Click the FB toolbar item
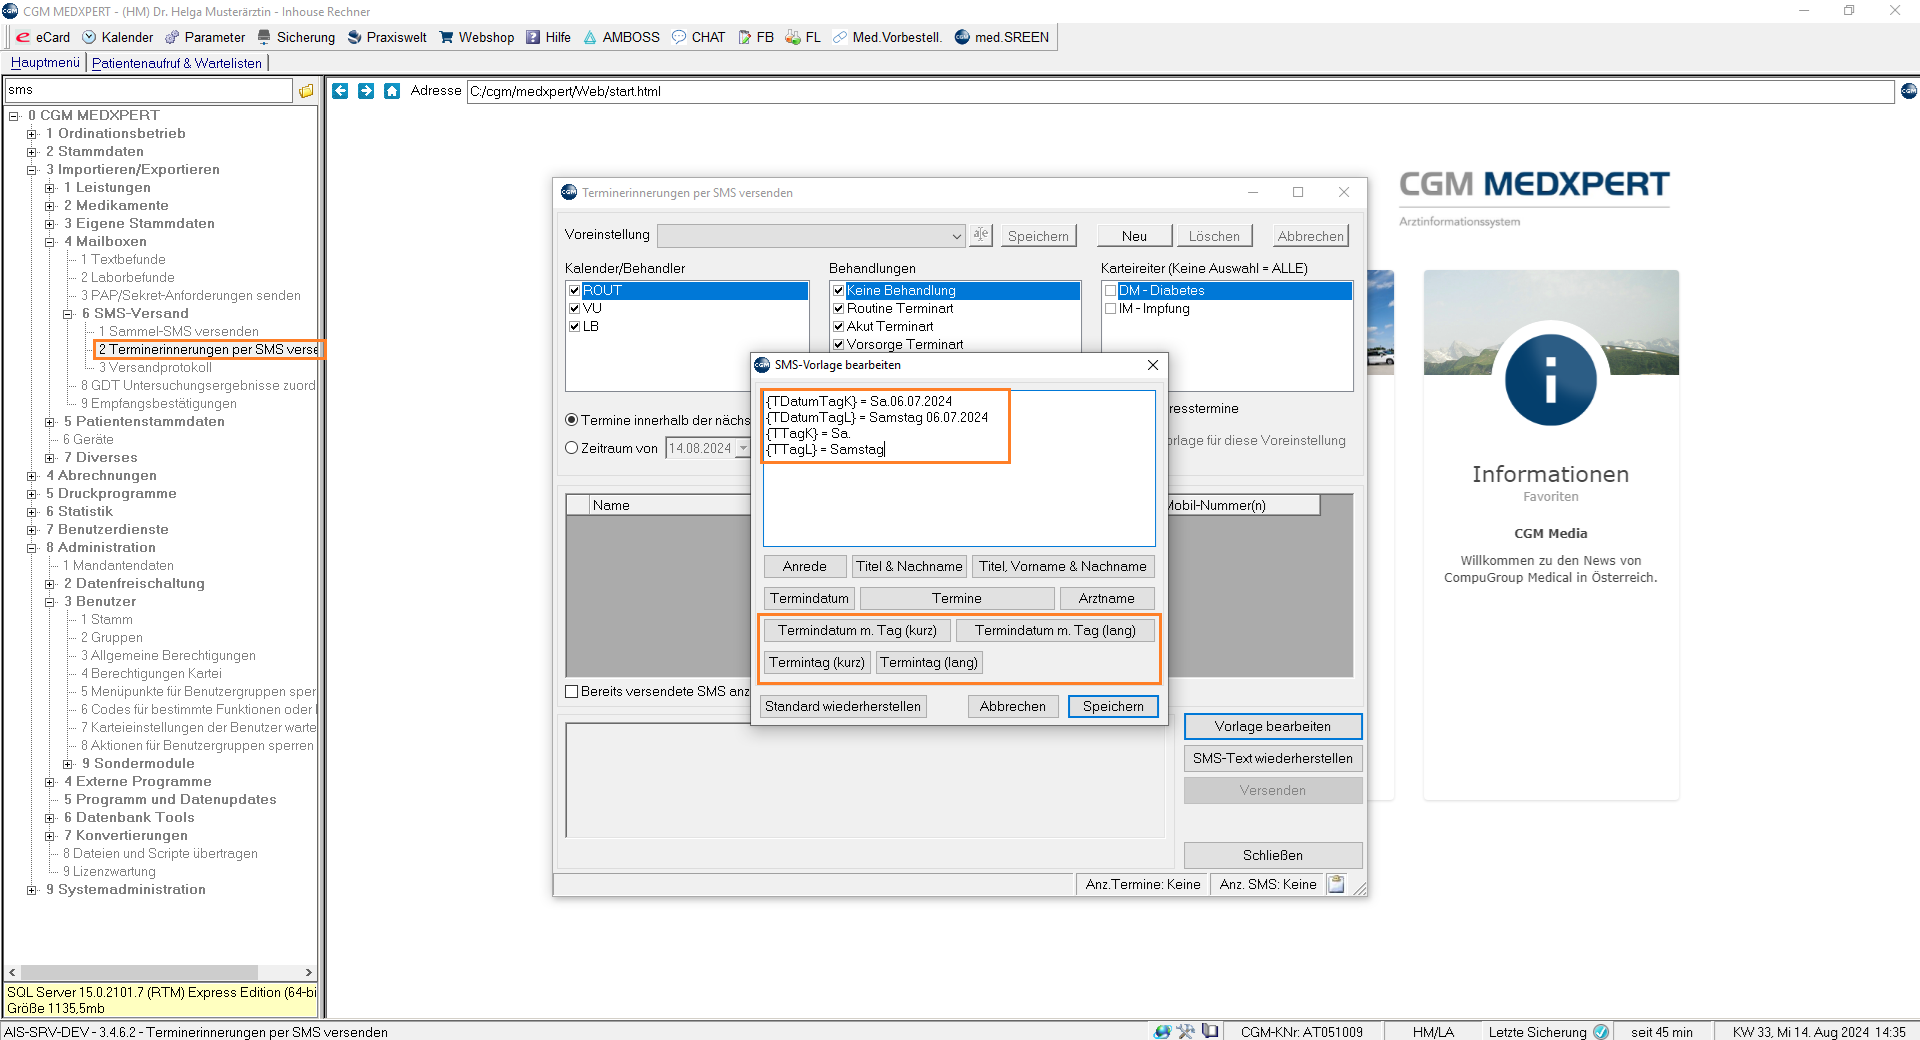The image size is (1920, 1040). tap(756, 37)
